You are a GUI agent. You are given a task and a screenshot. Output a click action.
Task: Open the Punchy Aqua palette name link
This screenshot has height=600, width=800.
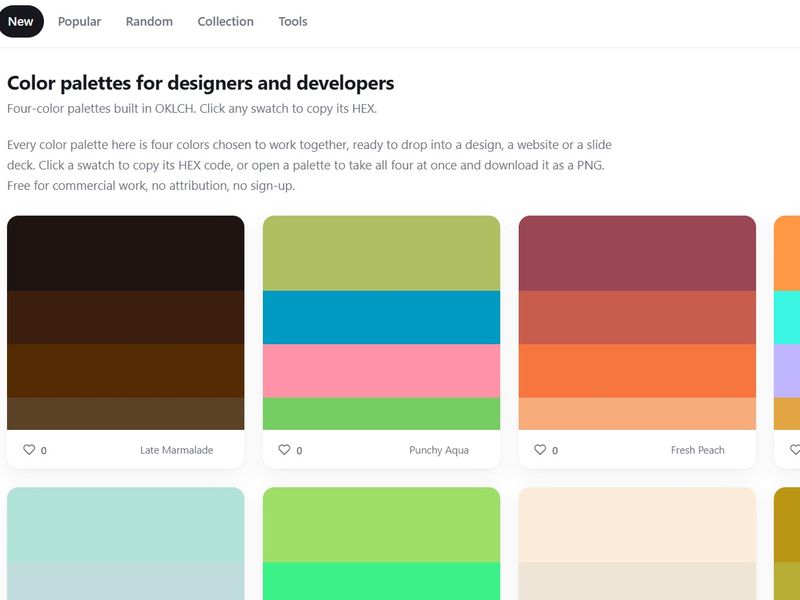439,450
